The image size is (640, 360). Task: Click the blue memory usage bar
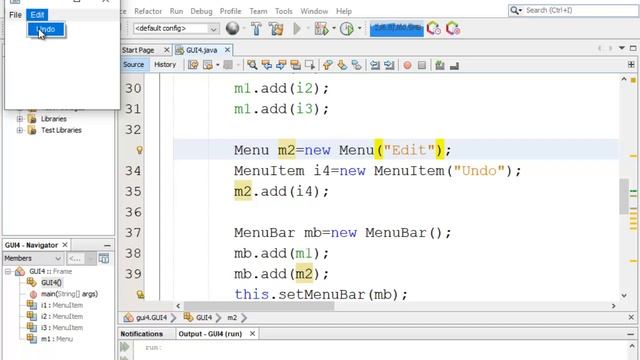396,29
